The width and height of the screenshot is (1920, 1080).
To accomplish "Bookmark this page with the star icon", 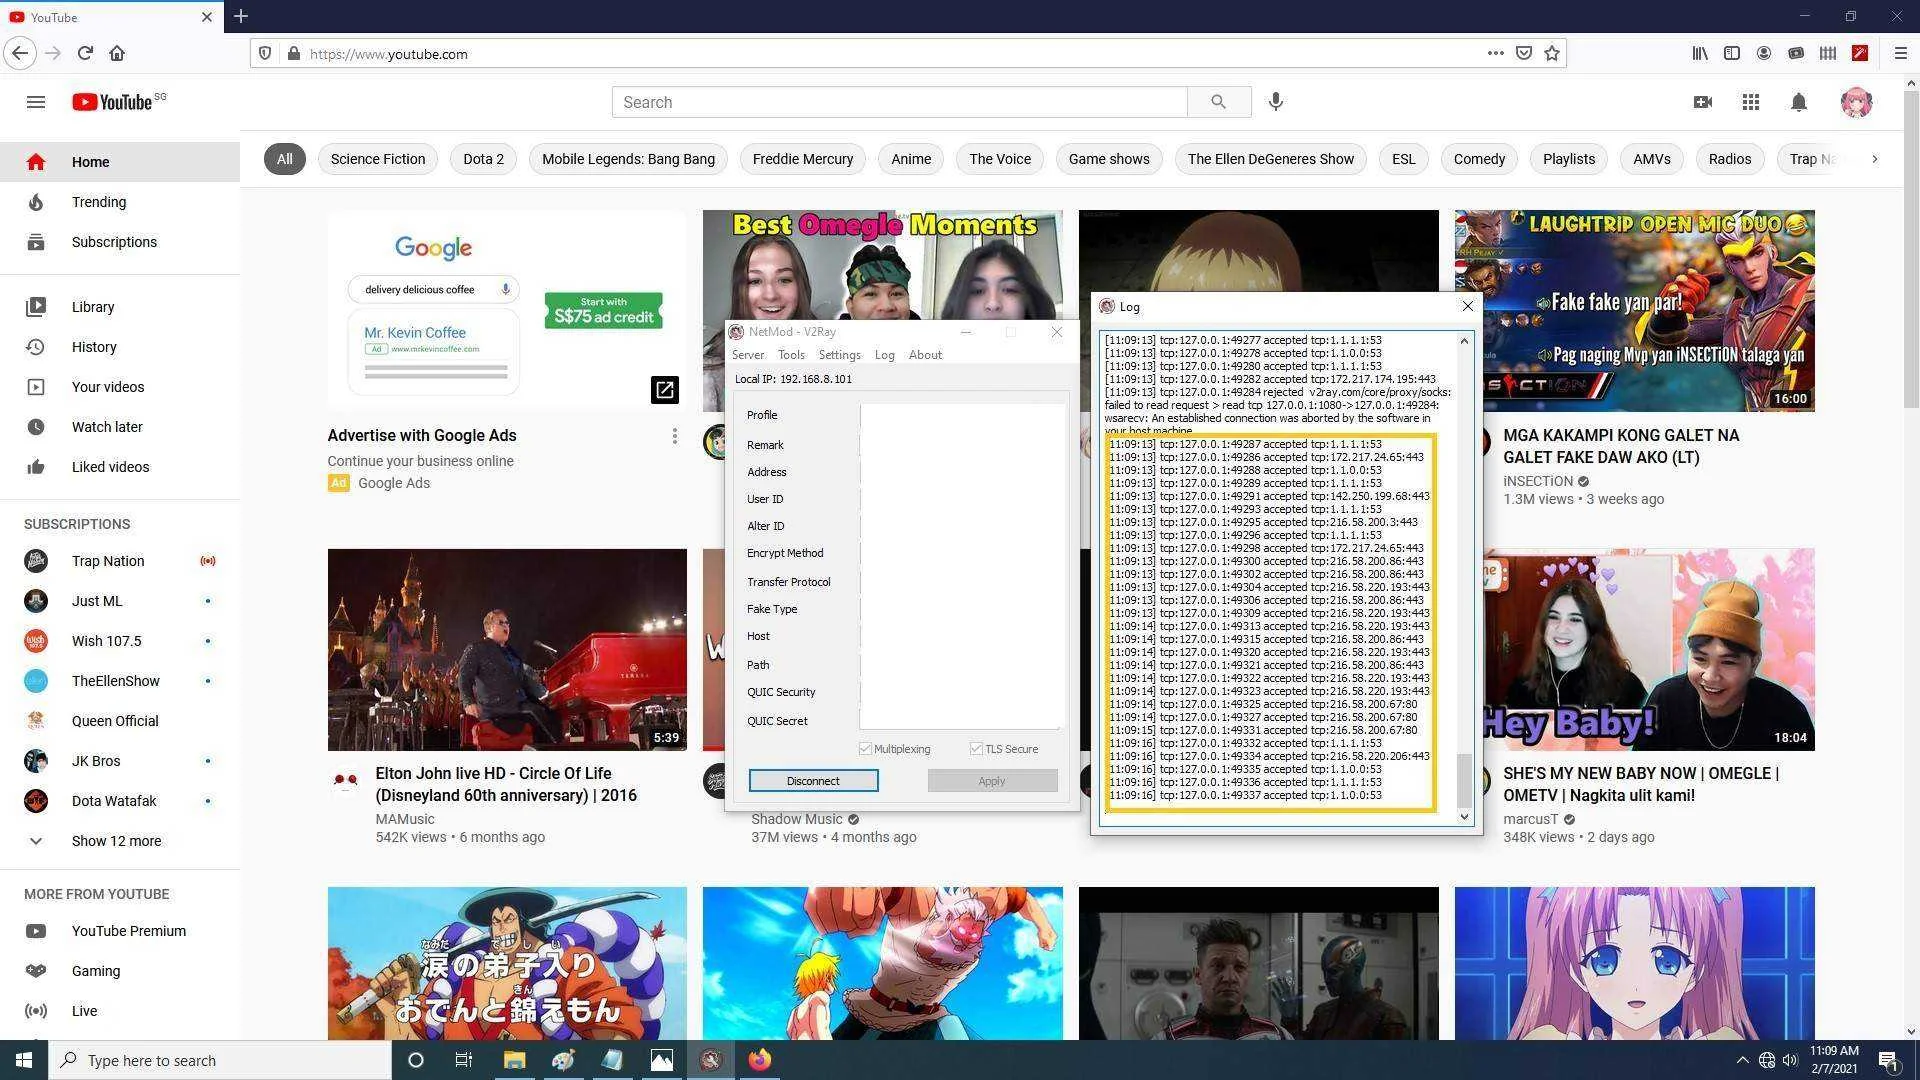I will (1552, 53).
